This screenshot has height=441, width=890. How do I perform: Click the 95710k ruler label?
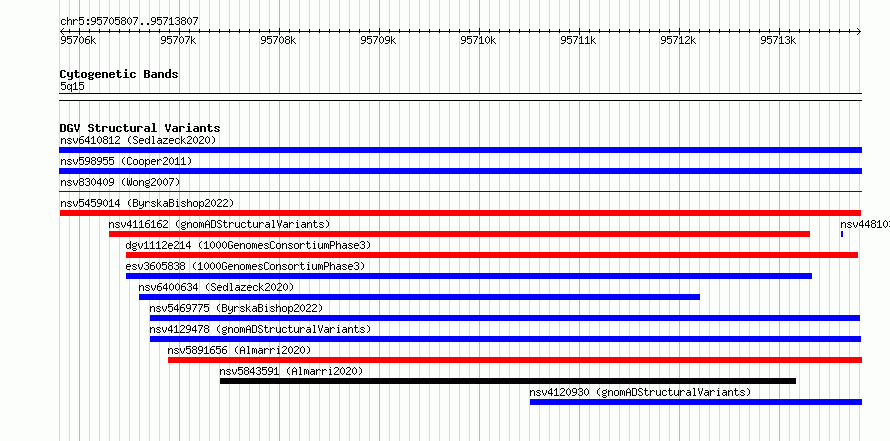coord(478,40)
